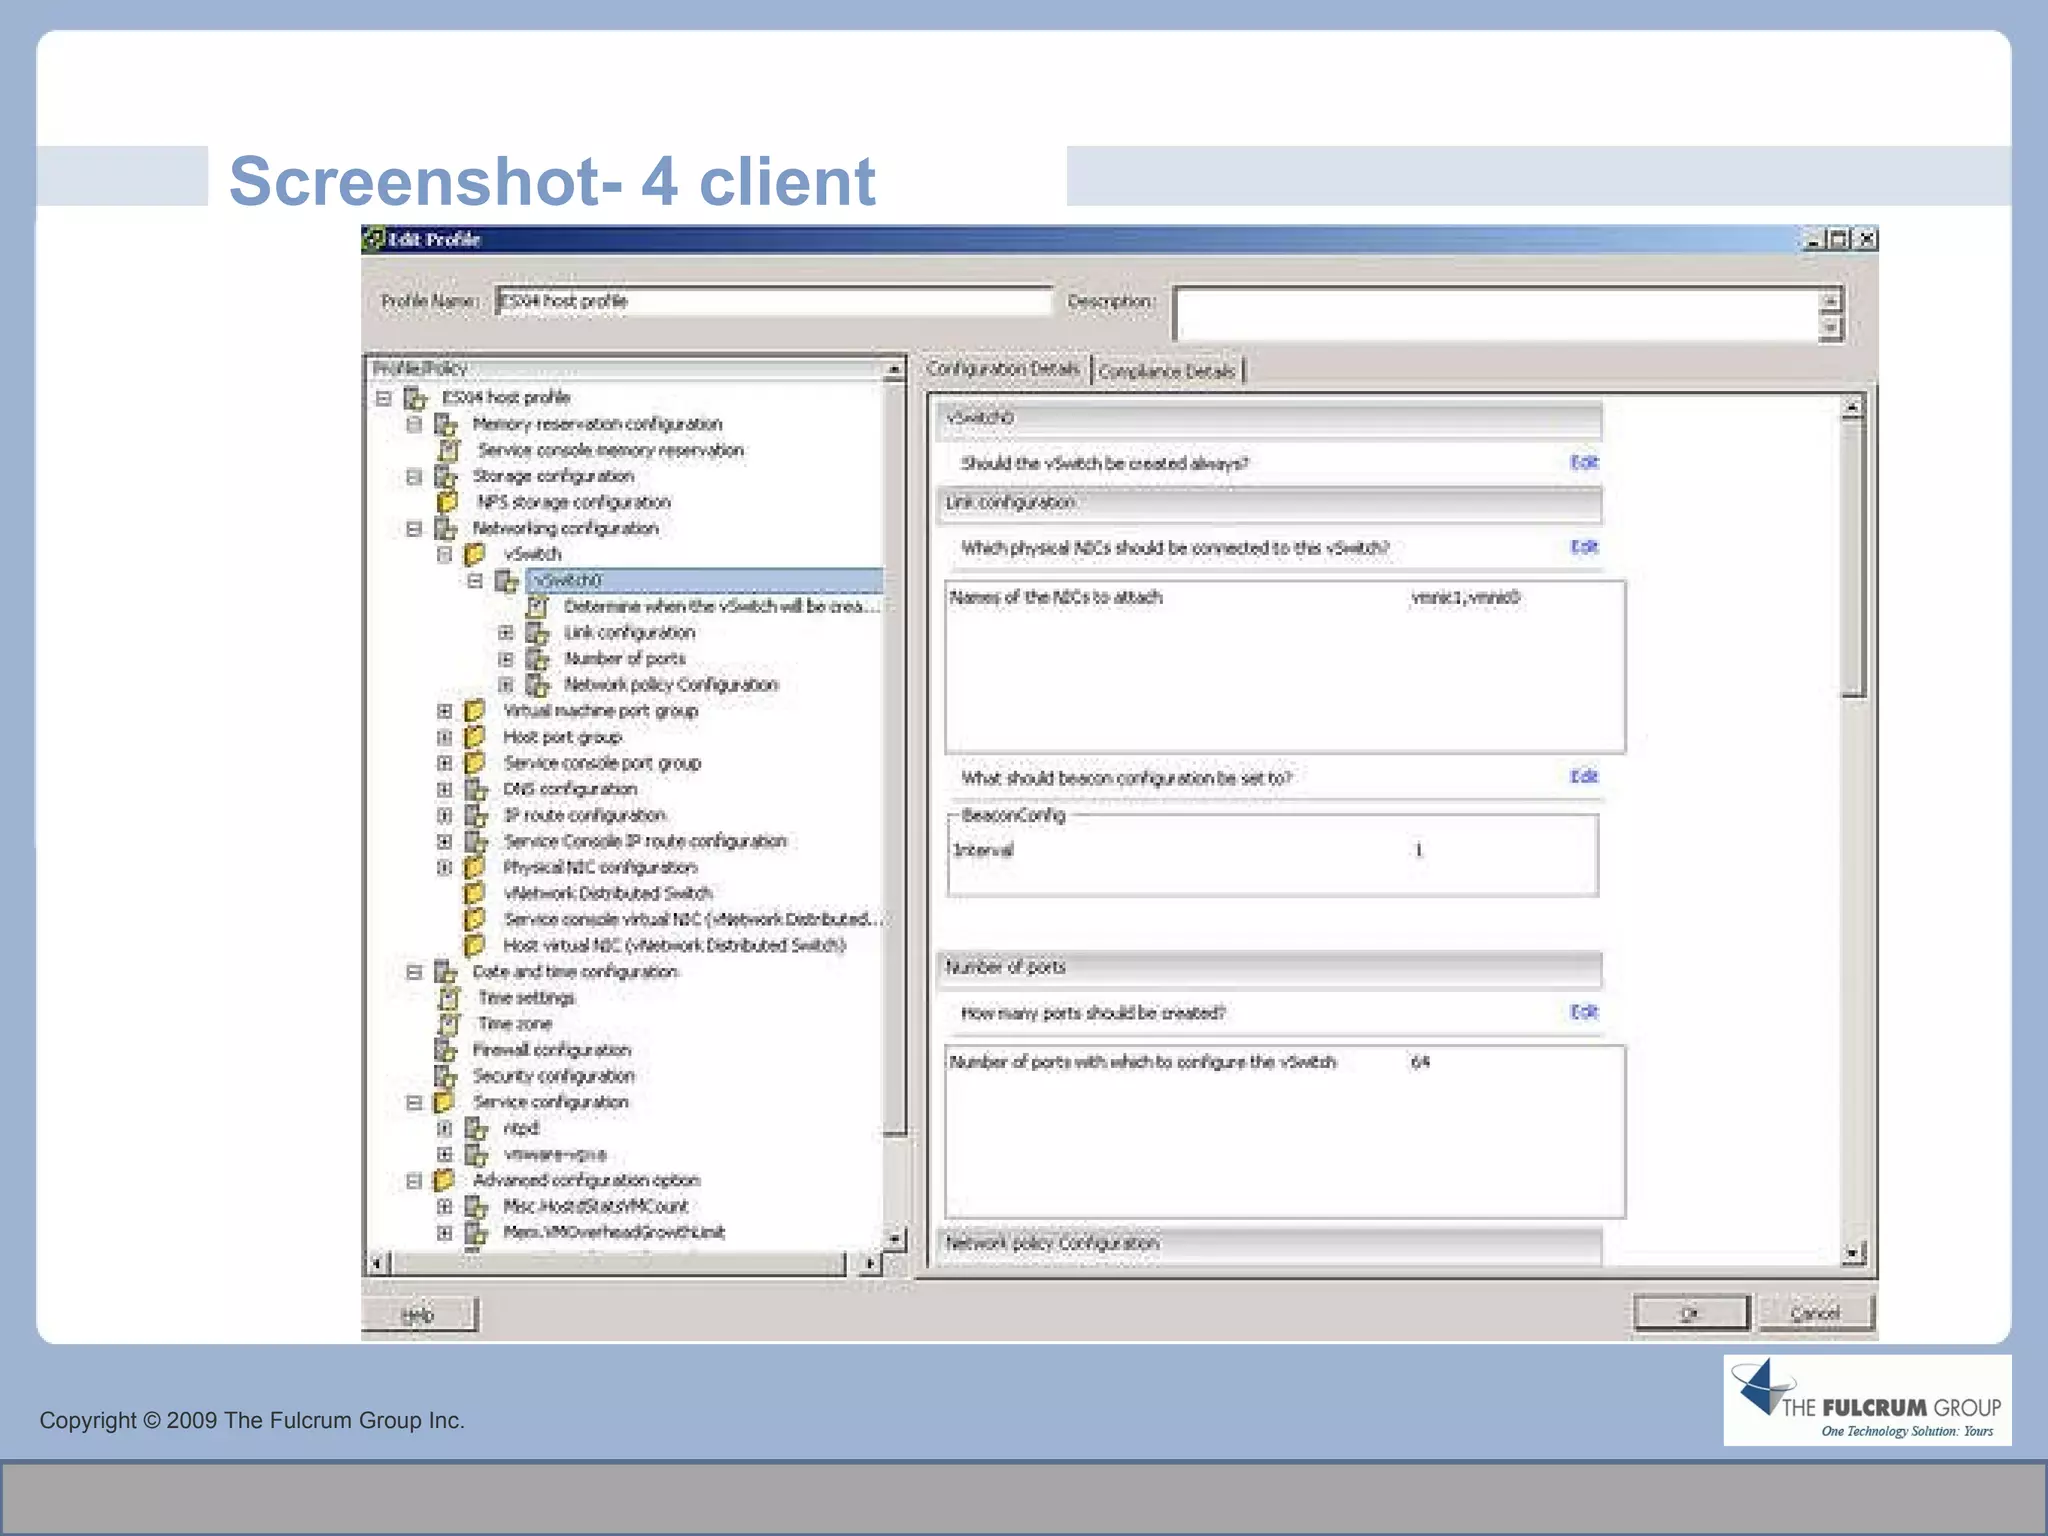Click the ES04 host profile root icon
2048x1536 pixels.
[x=415, y=398]
